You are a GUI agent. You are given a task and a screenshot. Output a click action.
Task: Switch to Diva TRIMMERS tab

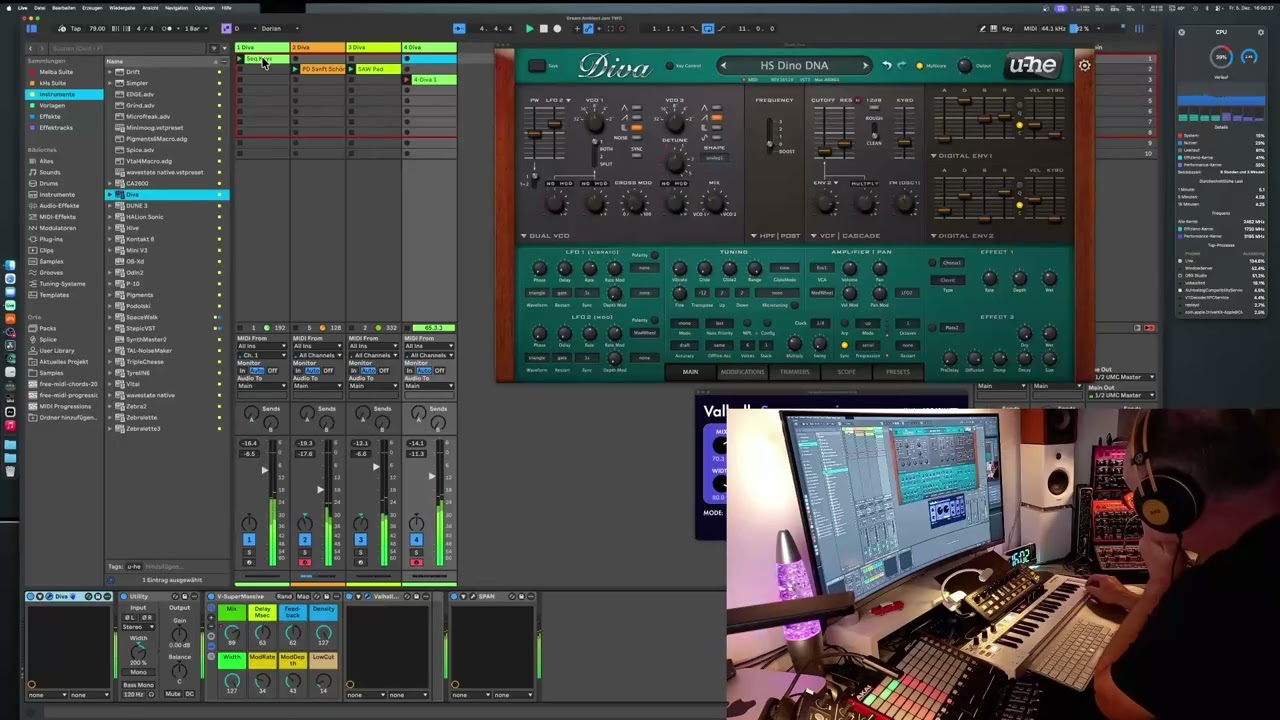[x=795, y=372]
